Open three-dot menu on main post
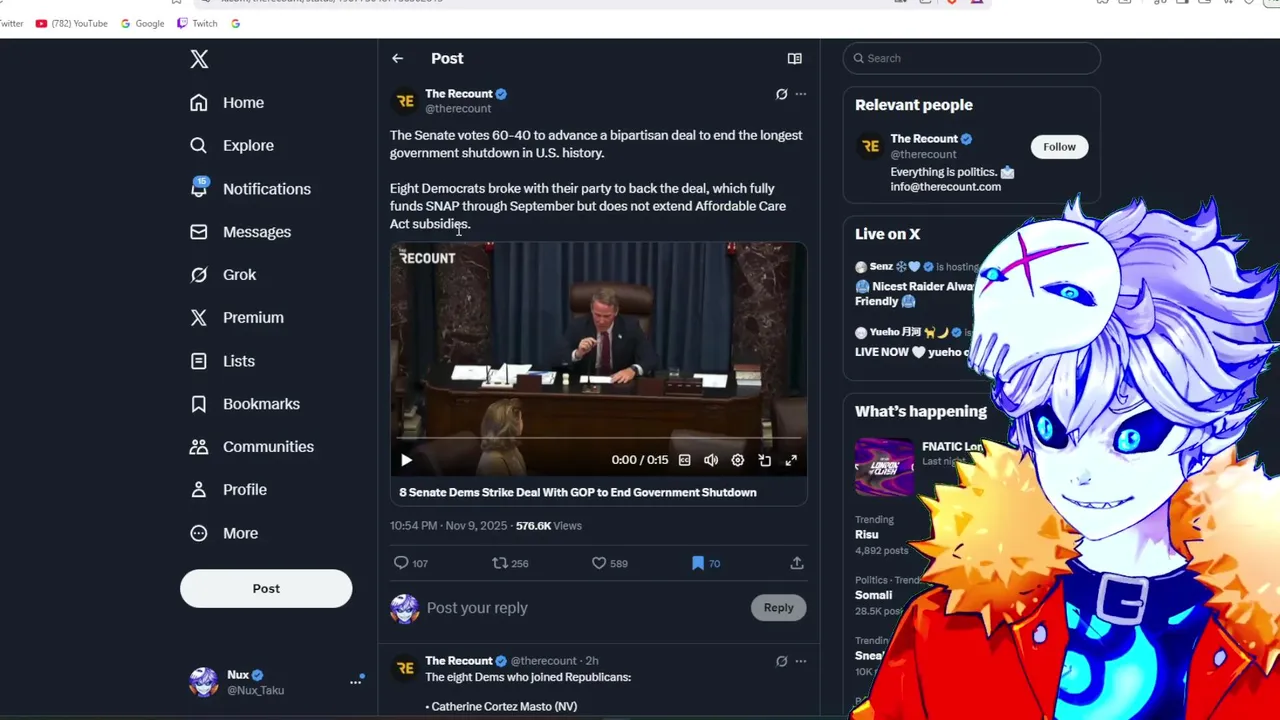Viewport: 1280px width, 720px height. click(x=801, y=94)
